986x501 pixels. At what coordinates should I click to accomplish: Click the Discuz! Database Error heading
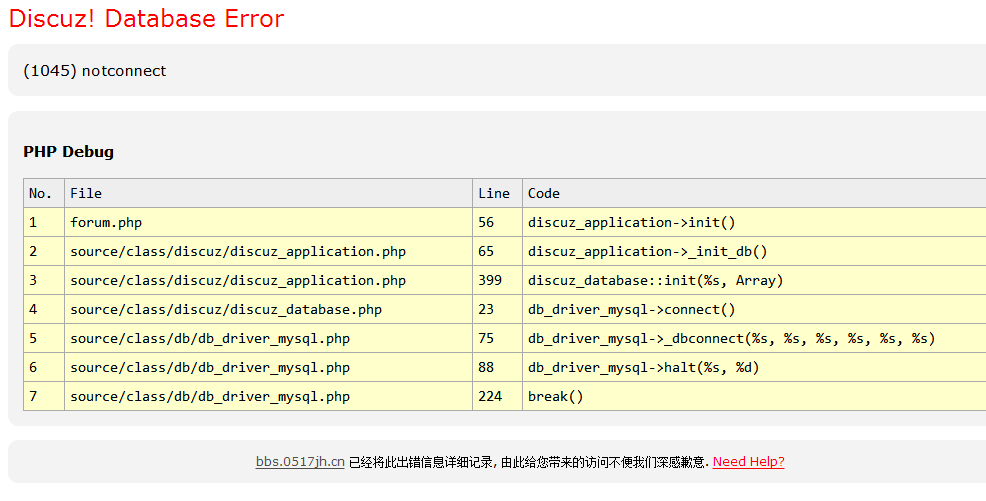click(x=147, y=18)
